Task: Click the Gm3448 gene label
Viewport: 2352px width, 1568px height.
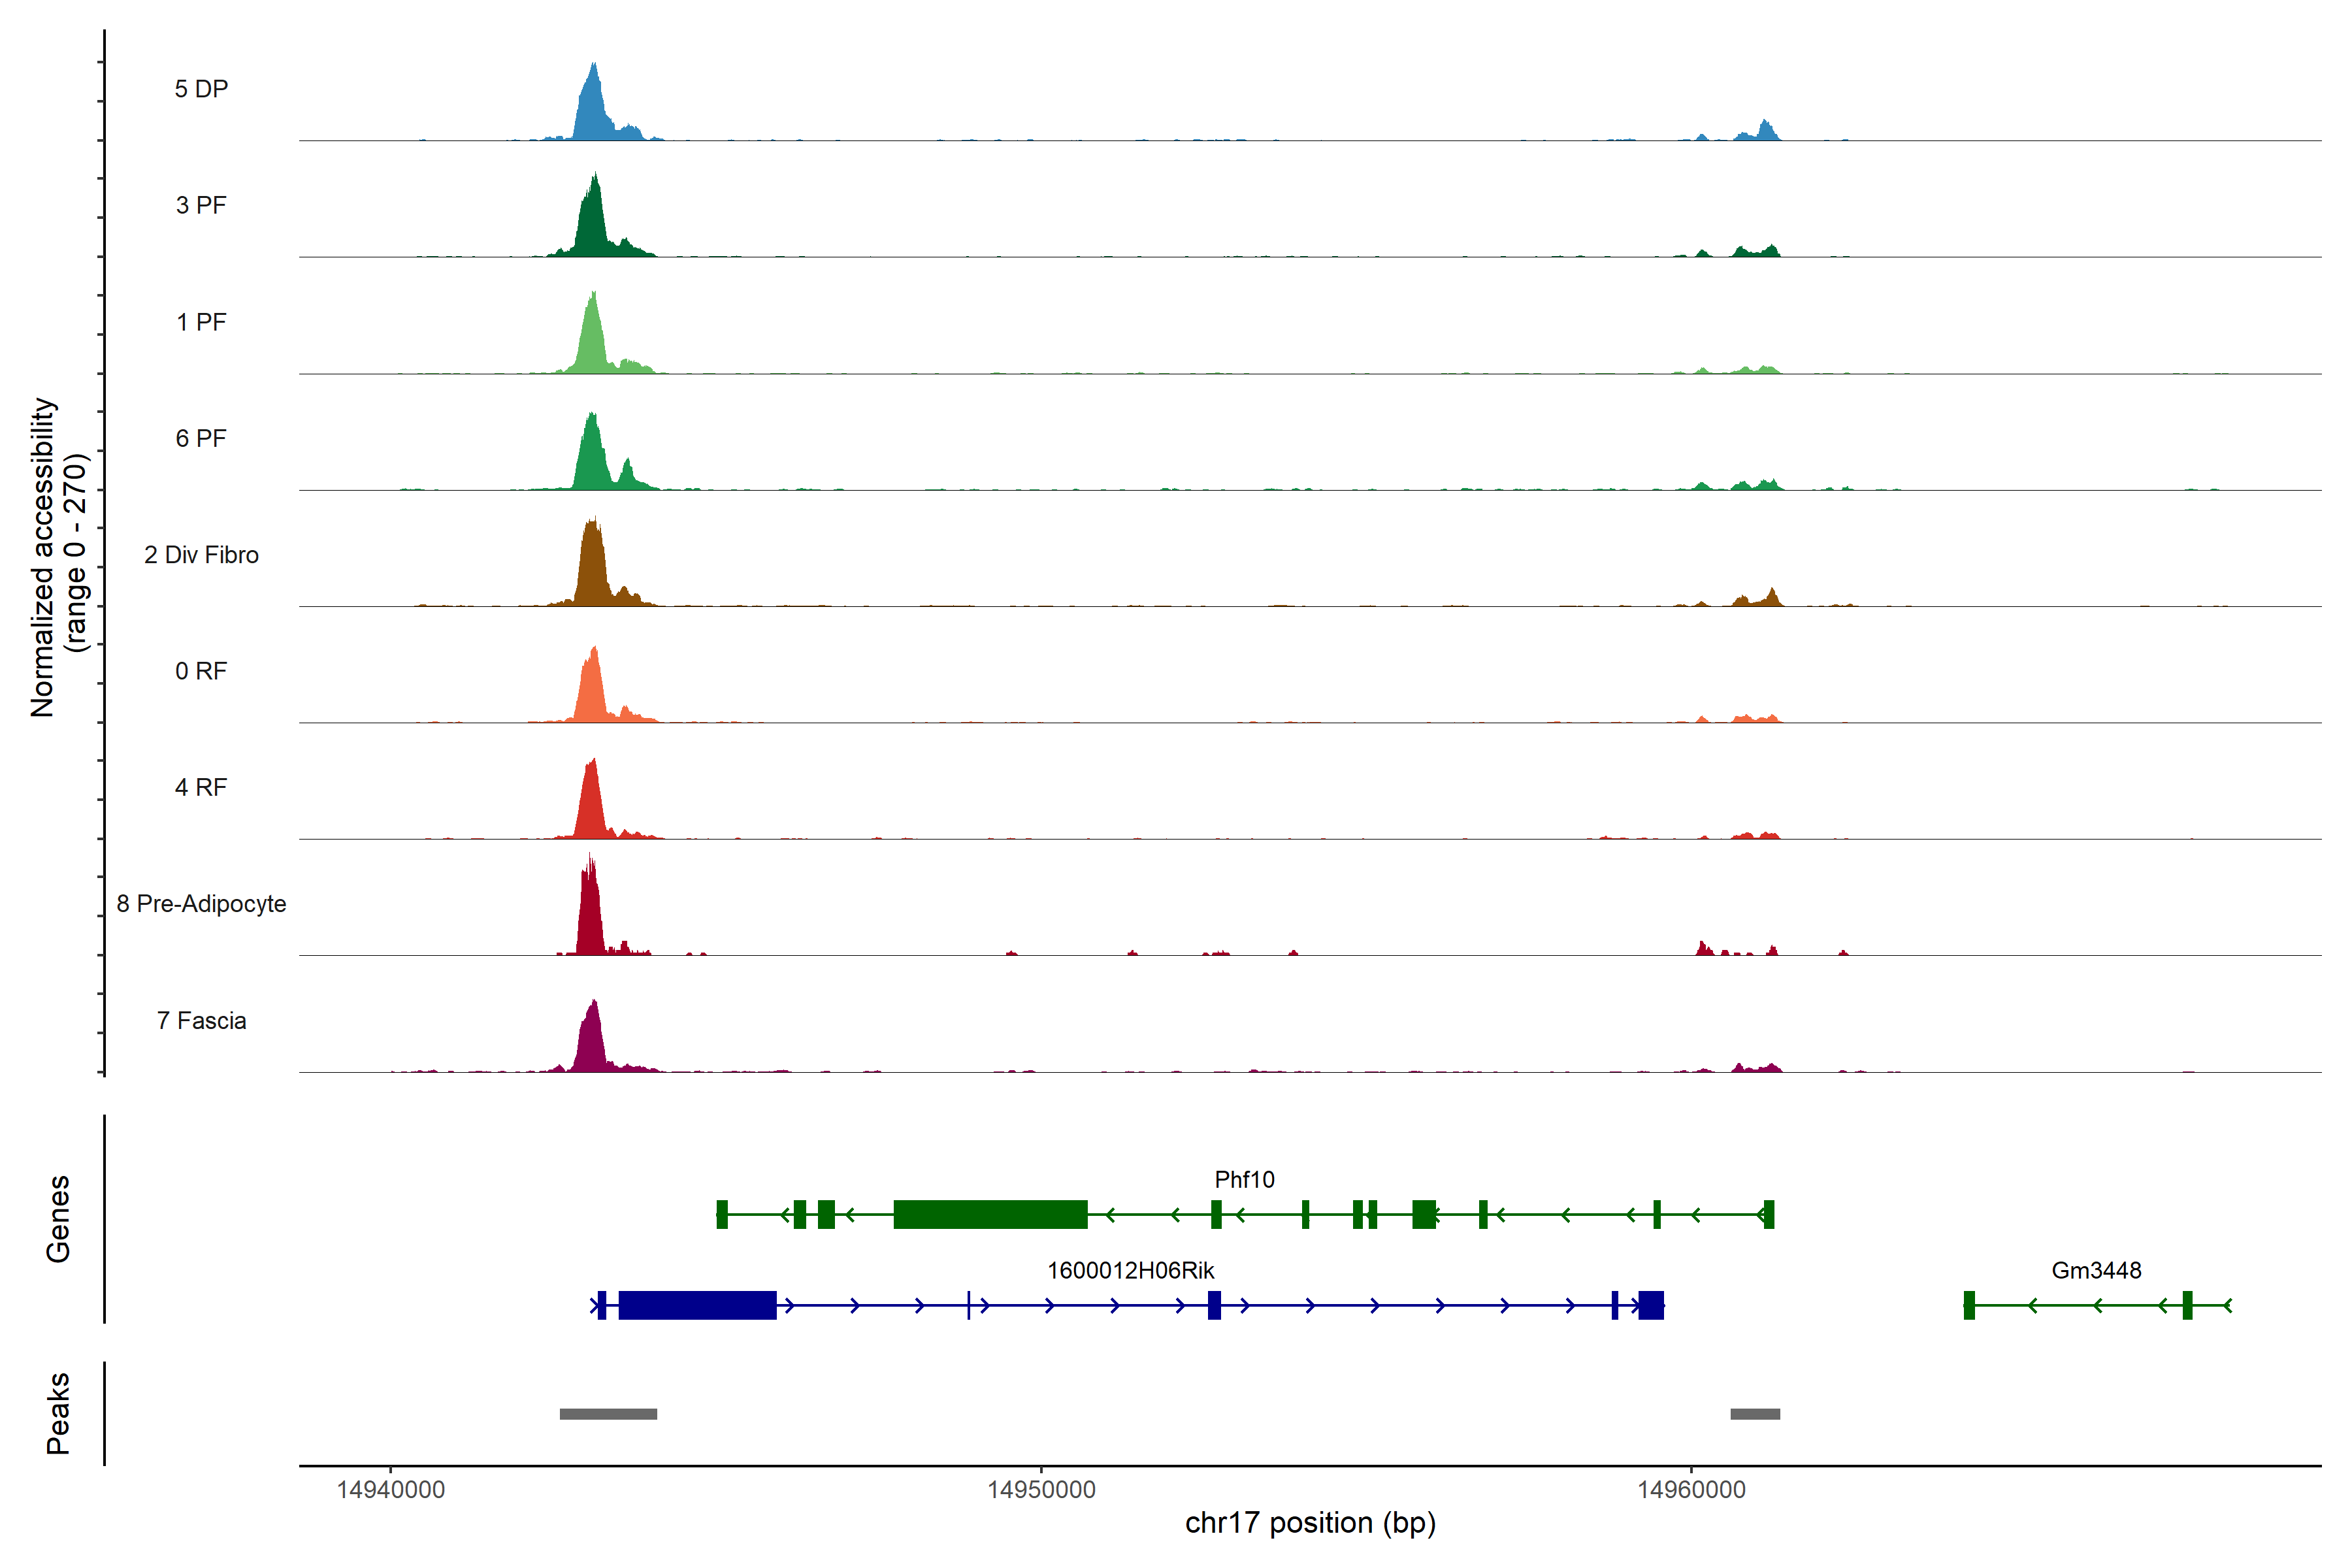Action: point(2096,1271)
